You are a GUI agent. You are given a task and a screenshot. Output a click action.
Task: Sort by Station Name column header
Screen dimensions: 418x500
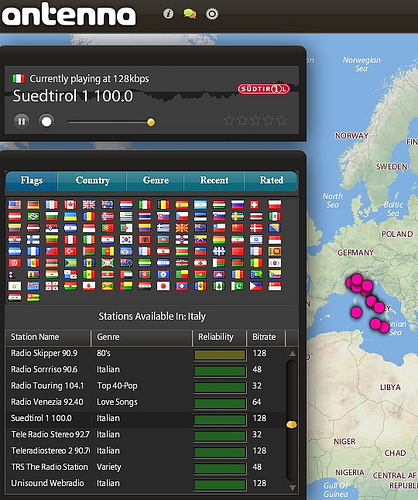48,337
